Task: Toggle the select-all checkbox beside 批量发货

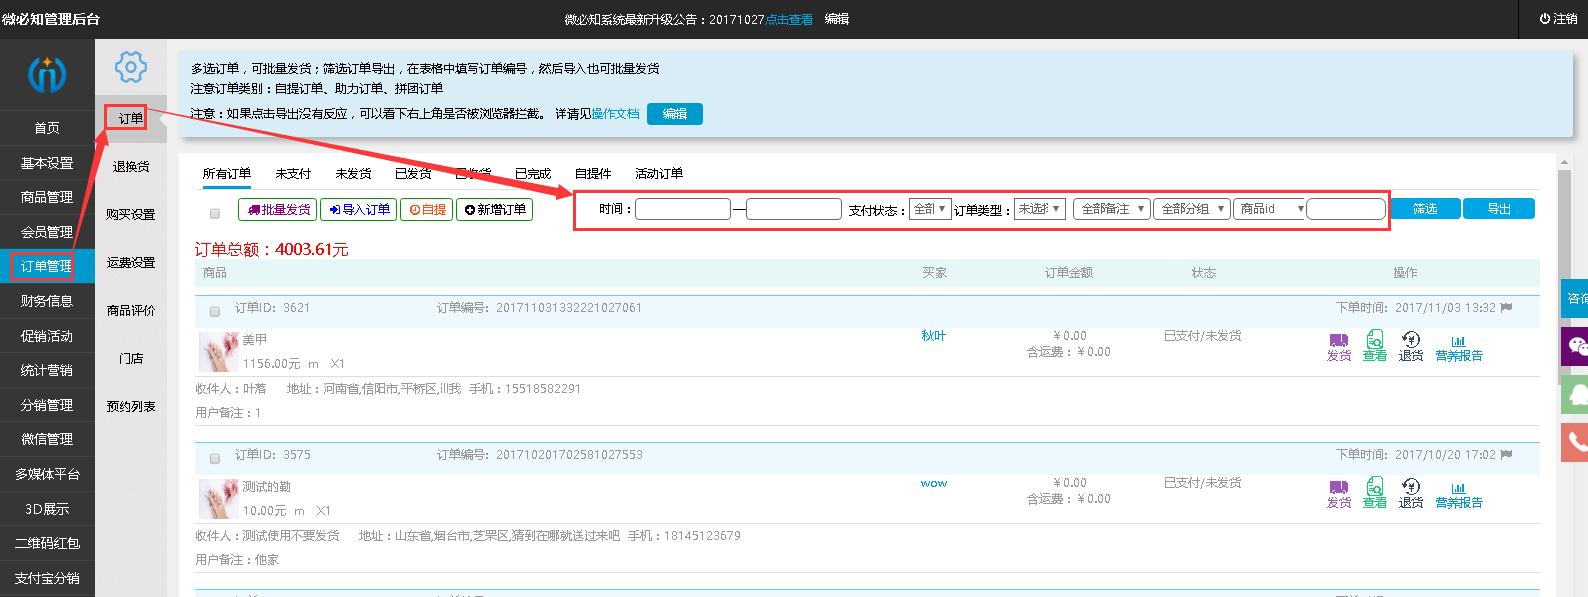Action: [x=215, y=213]
